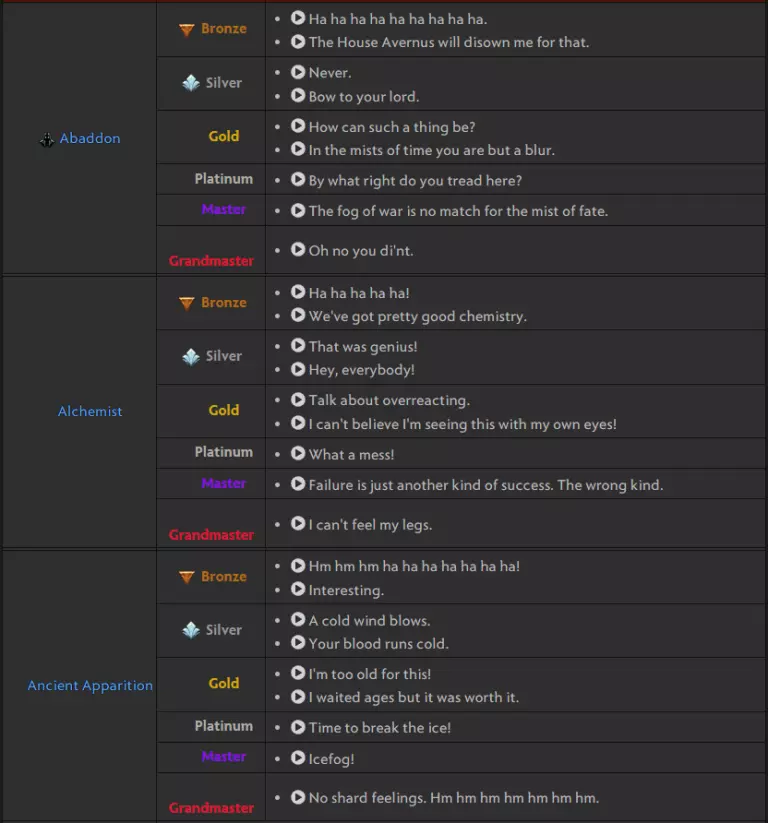Play "Talk about overreacting." Gold line
The height and width of the screenshot is (823, 768).
pos(297,398)
